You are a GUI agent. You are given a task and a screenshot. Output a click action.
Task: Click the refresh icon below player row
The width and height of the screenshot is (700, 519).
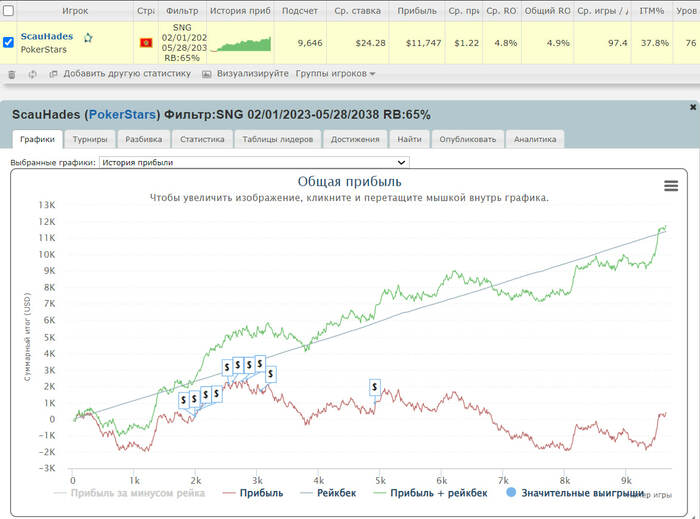(32, 74)
